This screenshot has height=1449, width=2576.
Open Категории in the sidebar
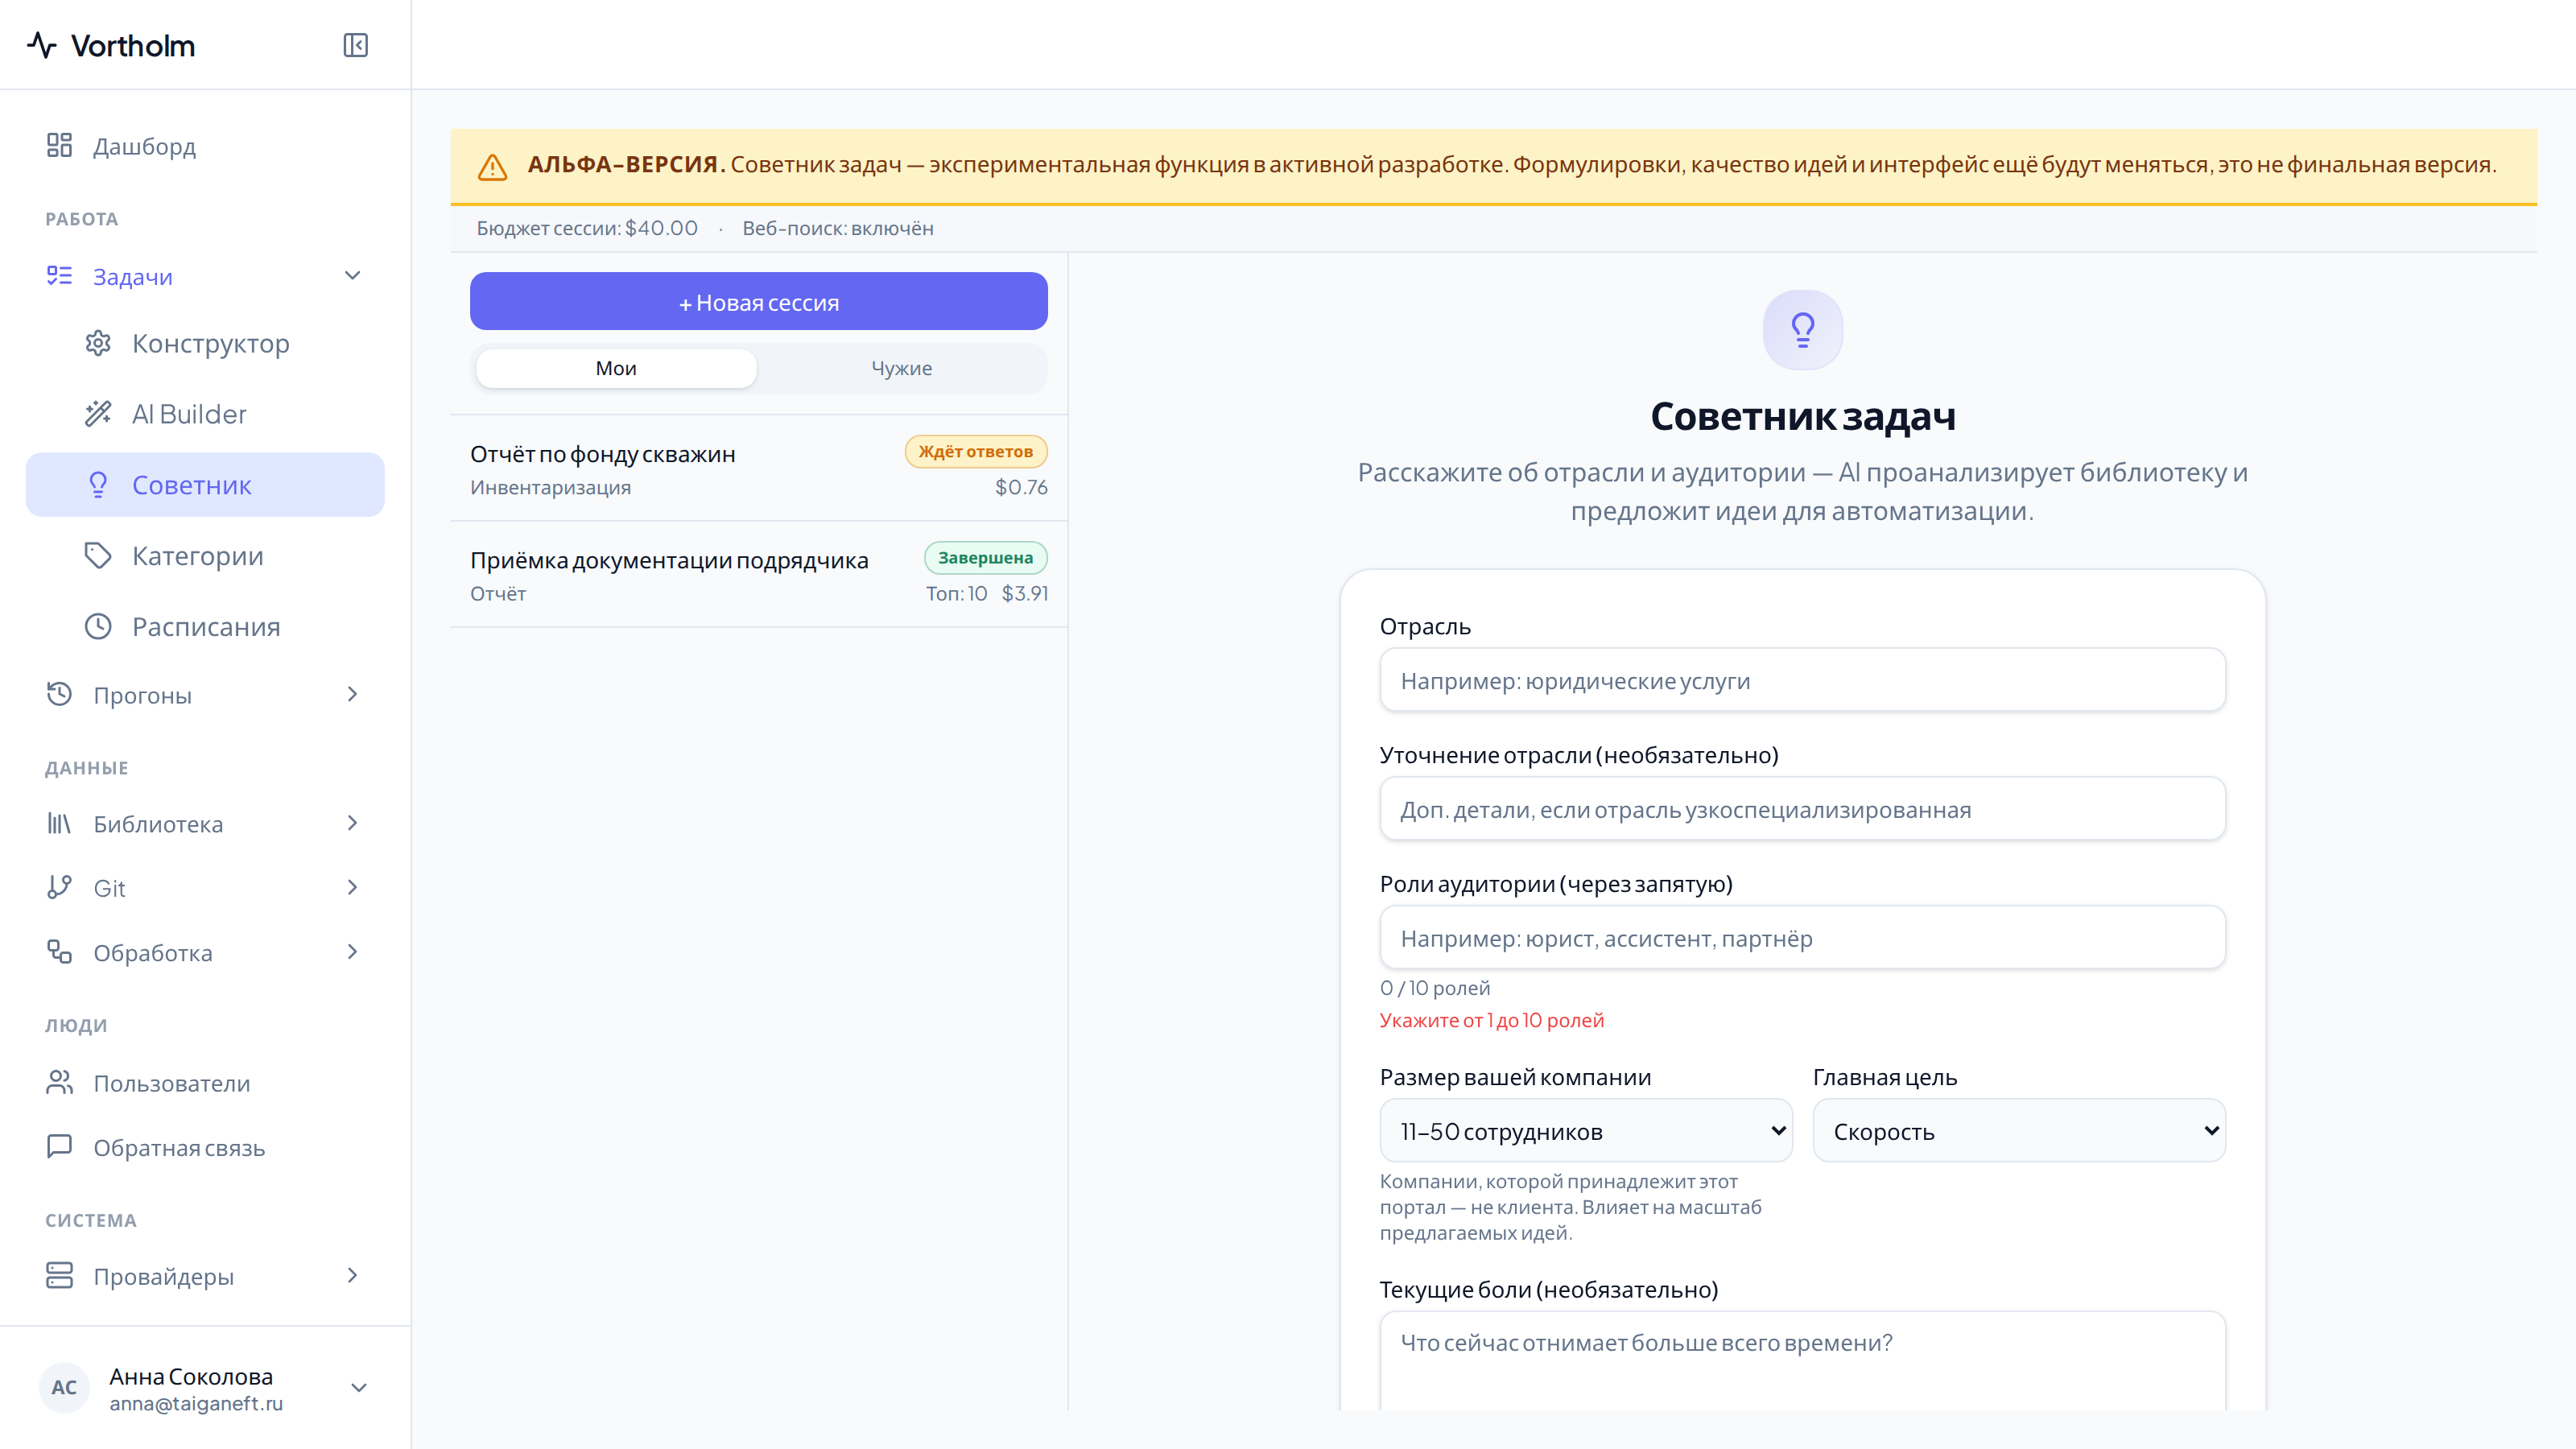coord(205,556)
